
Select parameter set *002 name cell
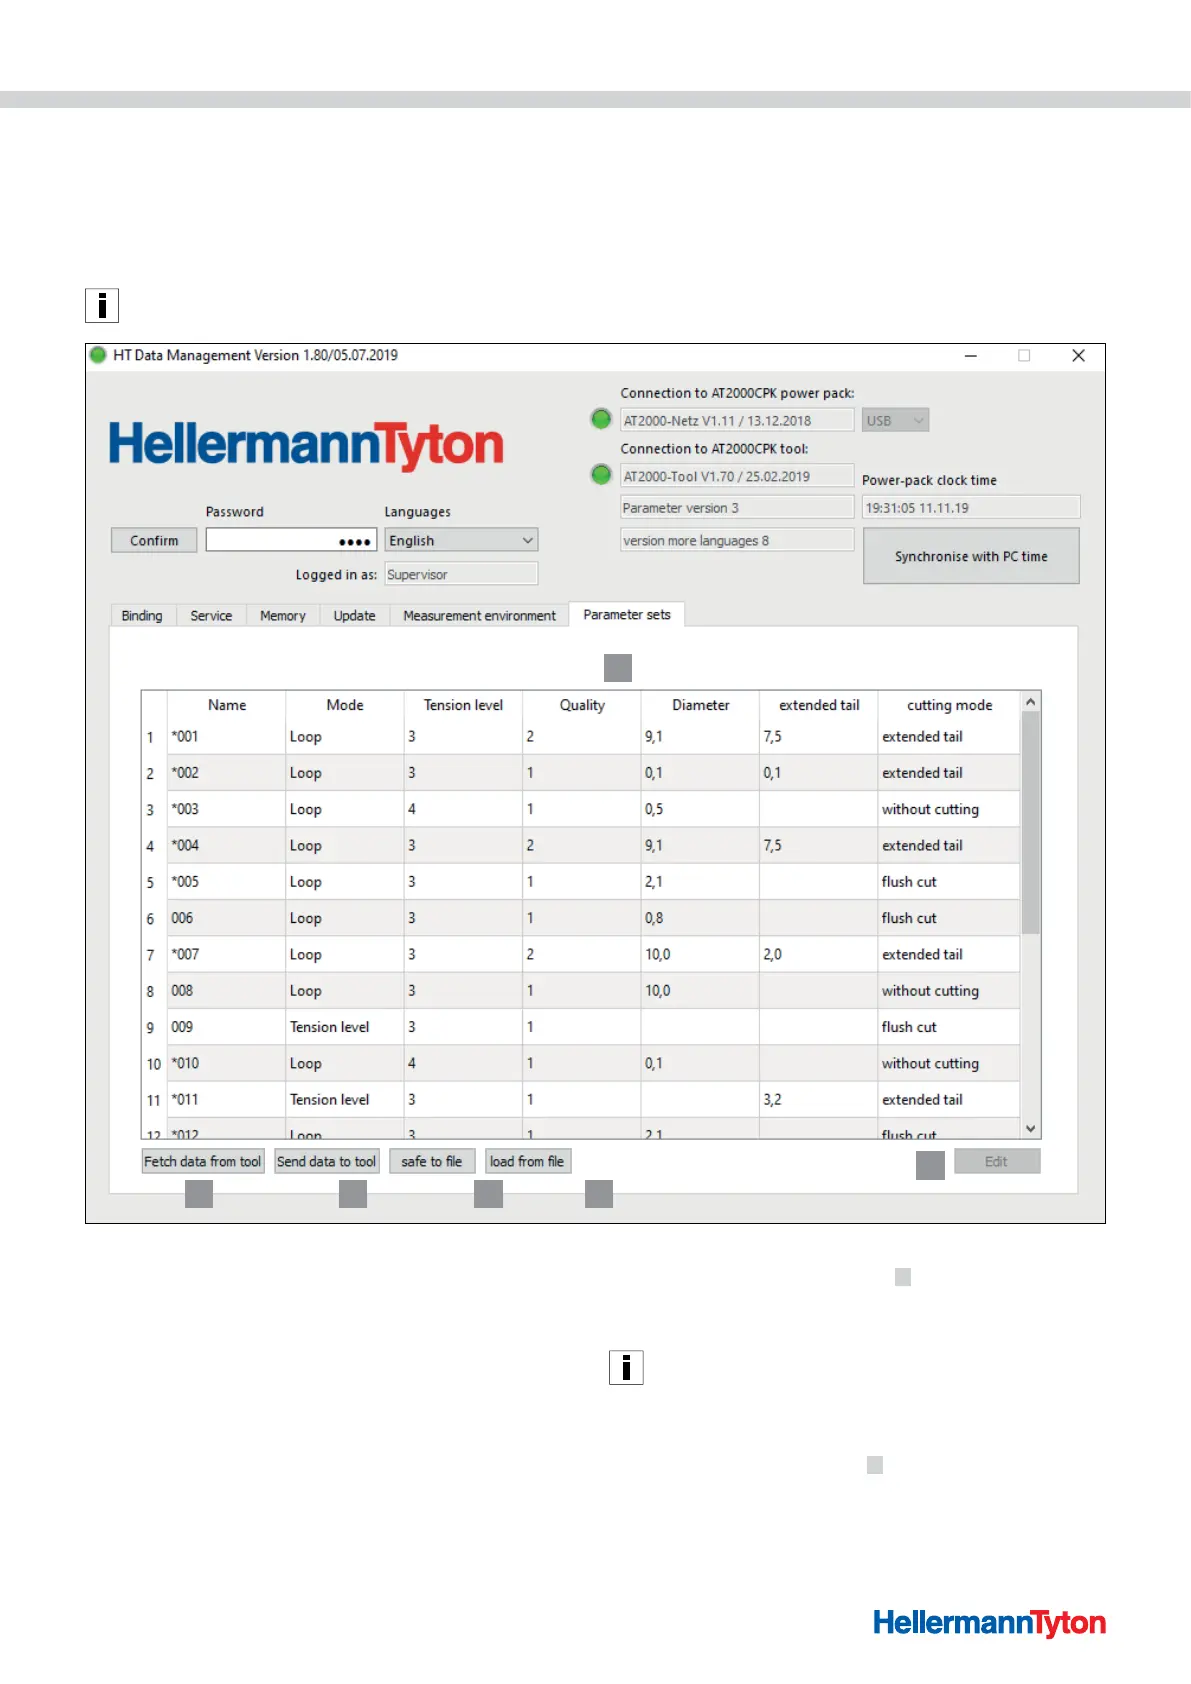pyautogui.click(x=226, y=773)
